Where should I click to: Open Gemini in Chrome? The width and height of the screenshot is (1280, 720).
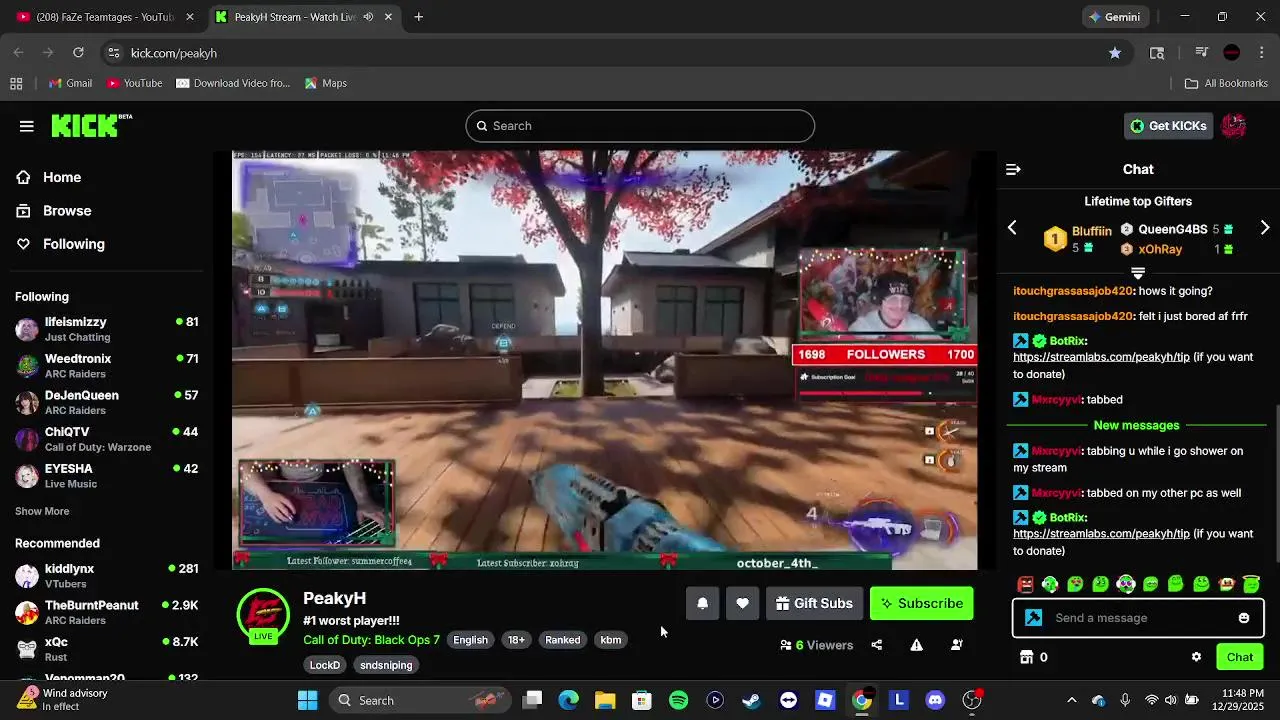click(1115, 17)
